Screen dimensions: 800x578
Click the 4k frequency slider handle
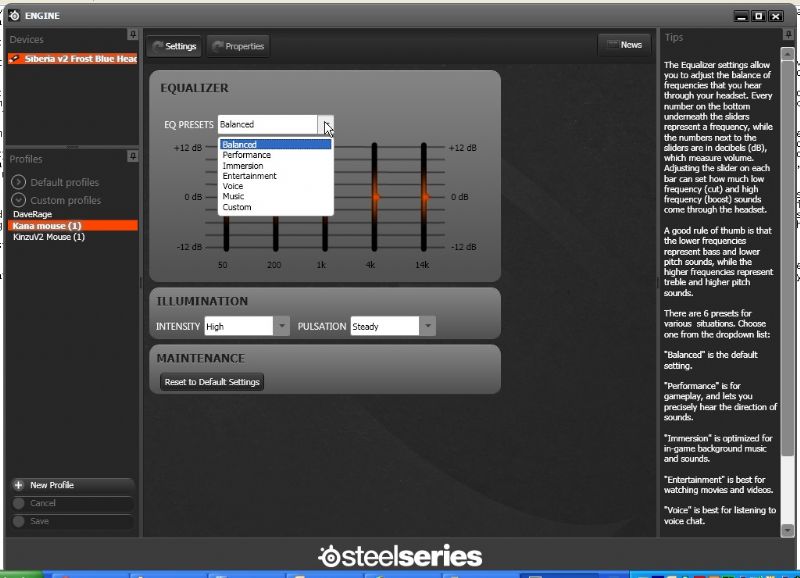(375, 197)
